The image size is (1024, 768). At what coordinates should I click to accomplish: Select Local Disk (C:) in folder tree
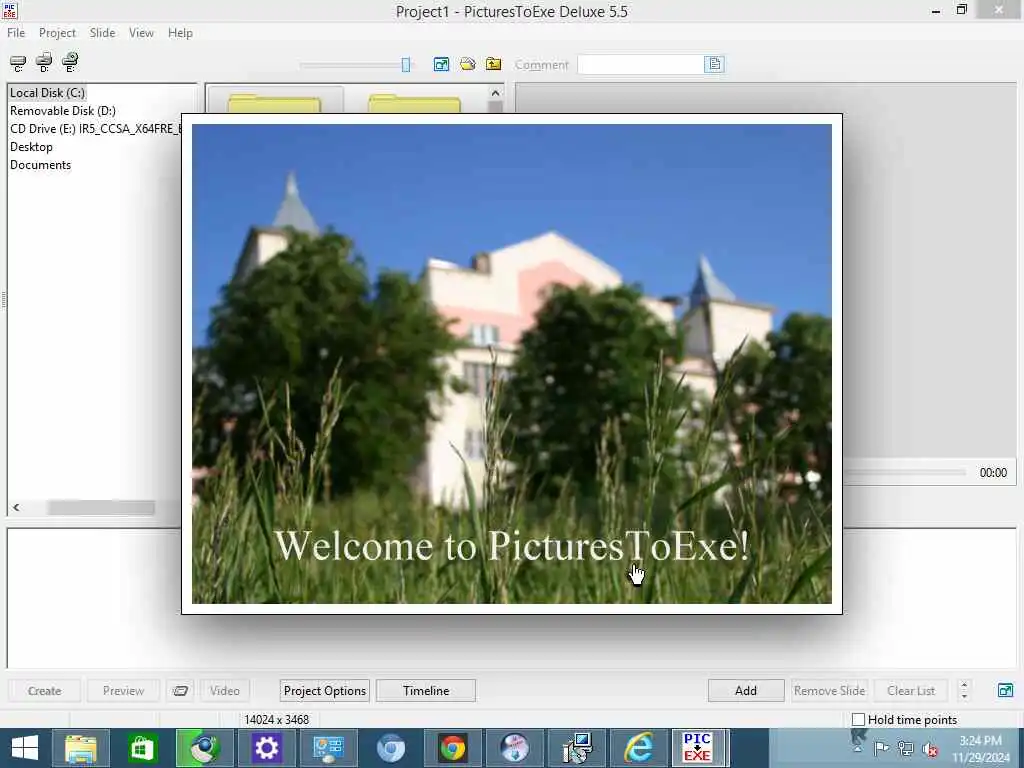(47, 93)
